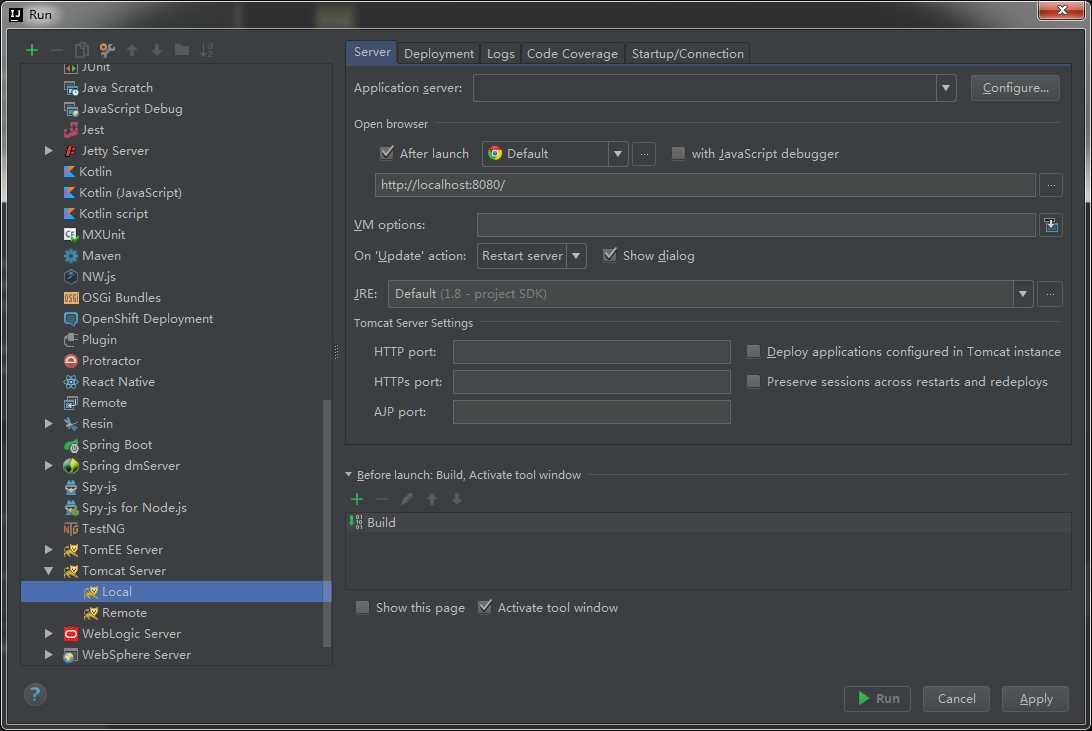Image resolution: width=1092 pixels, height=731 pixels.
Task: Select Kotlin configuration type
Action: click(95, 171)
